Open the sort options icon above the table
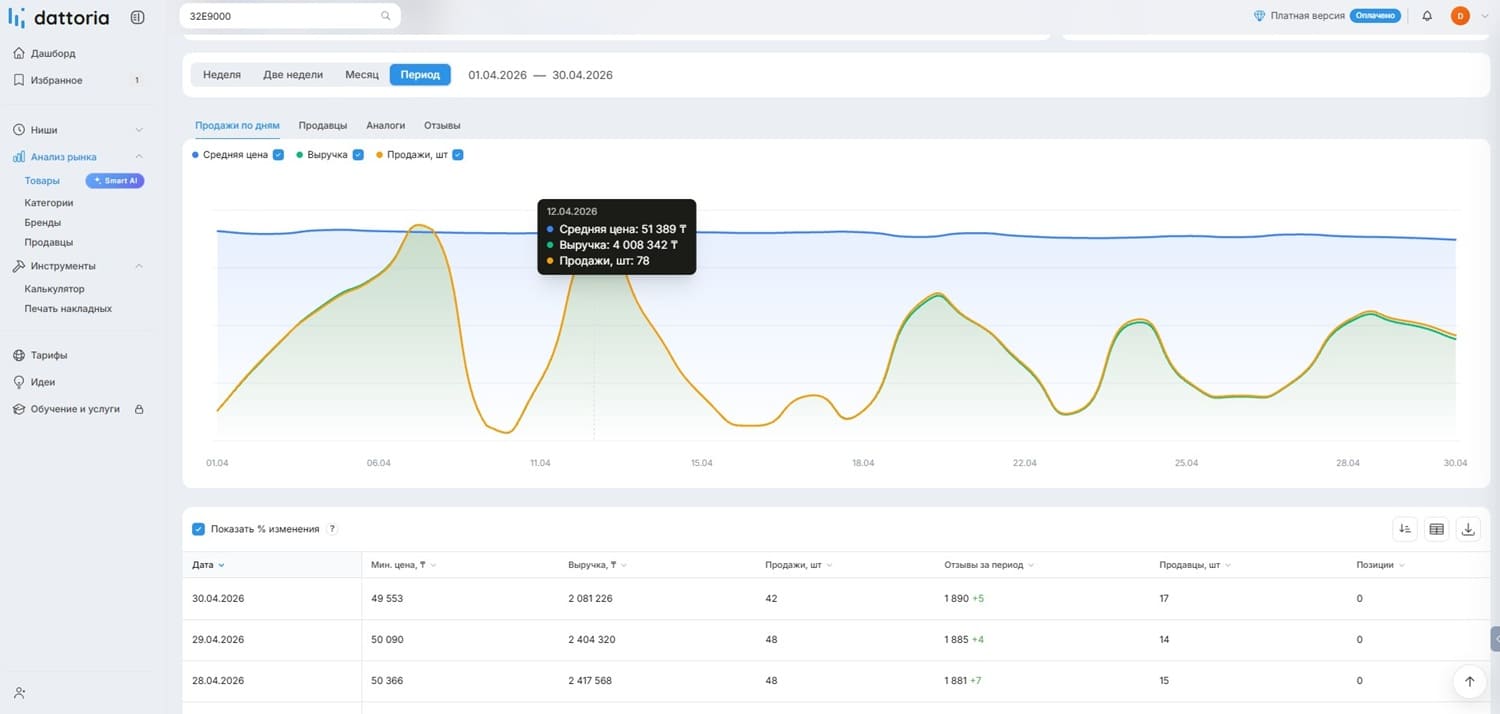 click(x=1405, y=529)
